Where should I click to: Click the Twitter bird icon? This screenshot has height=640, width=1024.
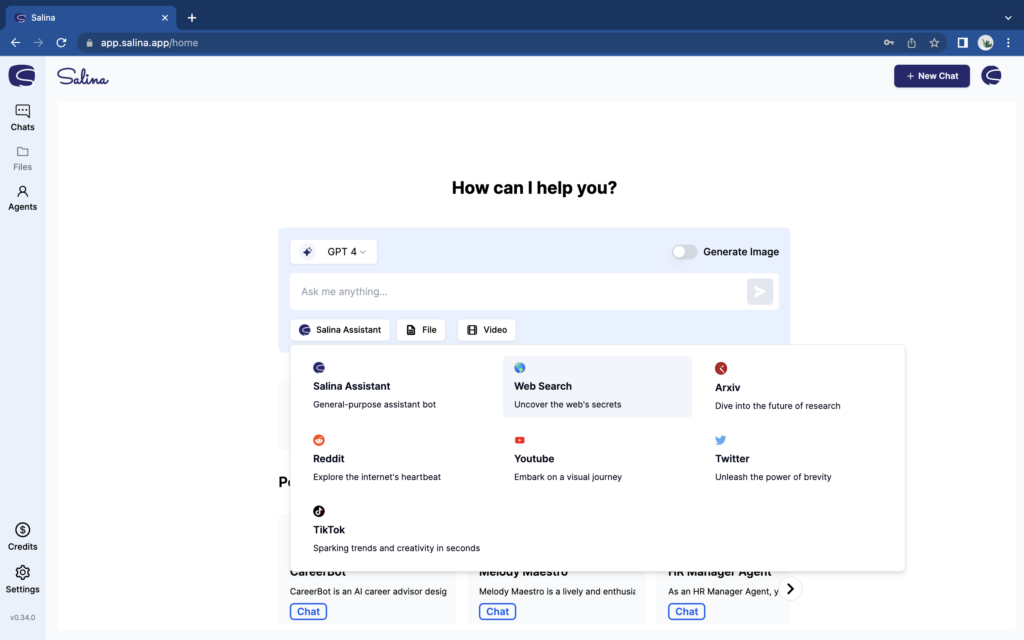720,440
